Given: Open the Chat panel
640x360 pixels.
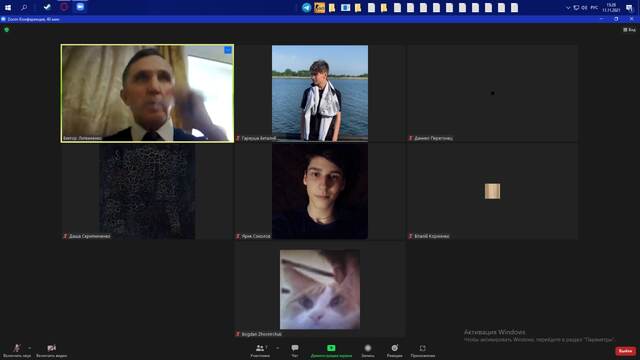Looking at the screenshot, I should click(295, 351).
